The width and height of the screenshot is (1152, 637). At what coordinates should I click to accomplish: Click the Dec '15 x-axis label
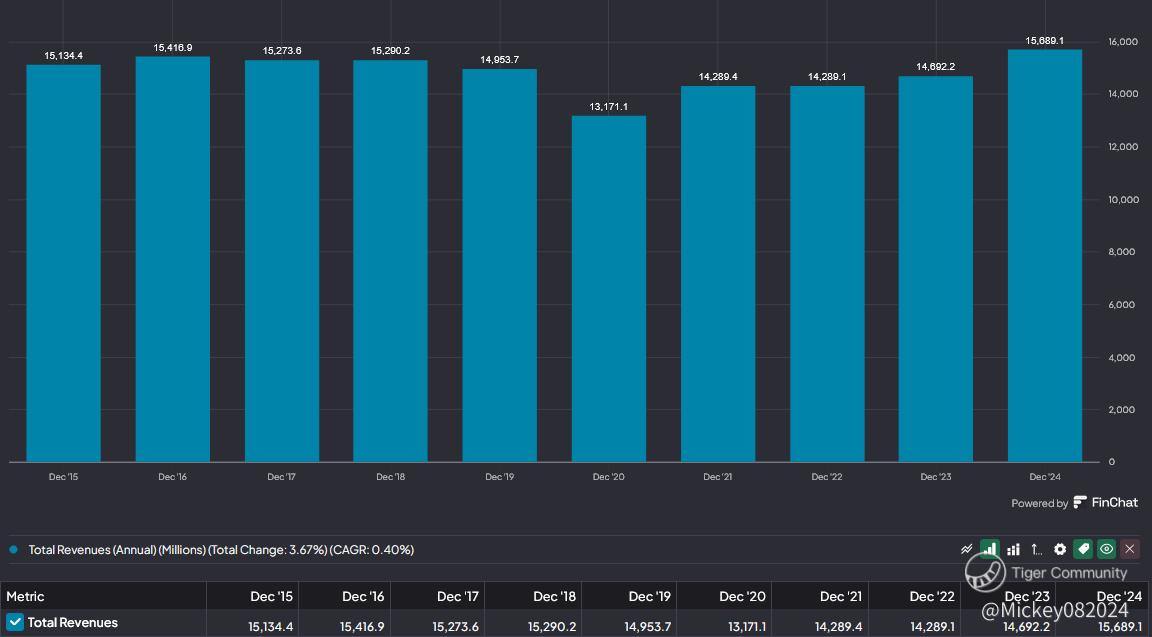click(x=63, y=477)
